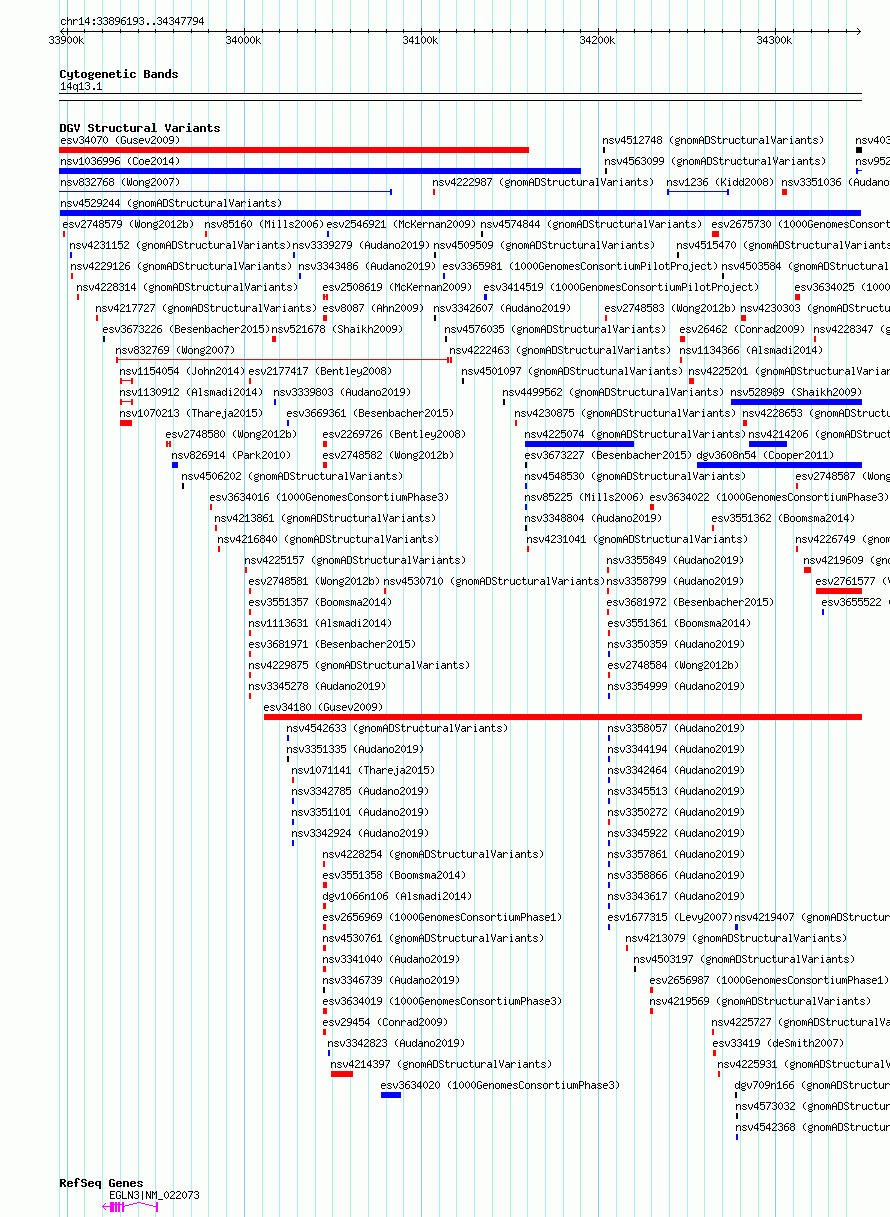890x1217 pixels.
Task: Click the chr14:33896193..34347794 region label
Action: point(132,20)
